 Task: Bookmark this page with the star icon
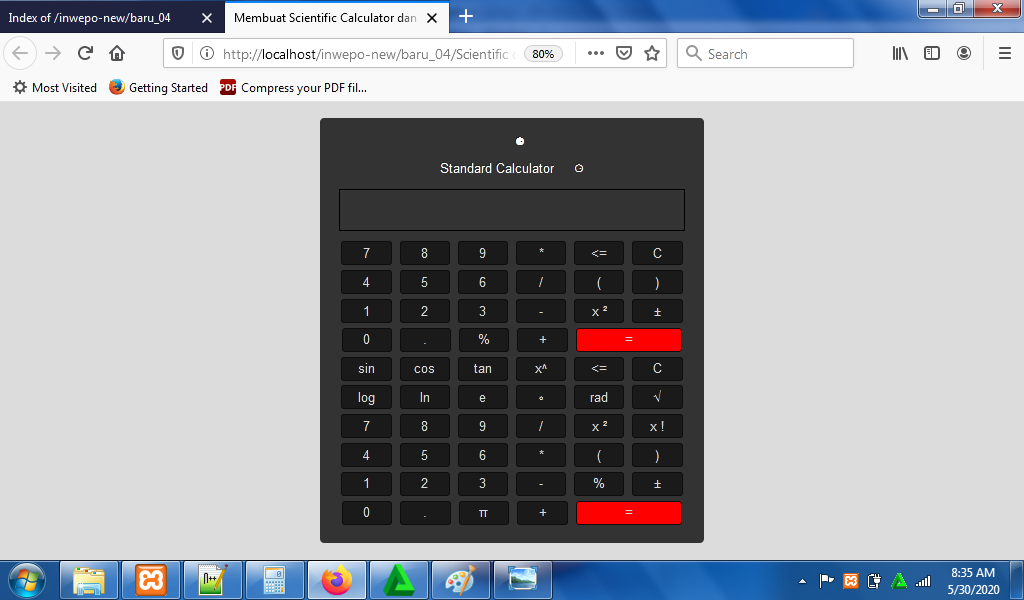click(652, 54)
